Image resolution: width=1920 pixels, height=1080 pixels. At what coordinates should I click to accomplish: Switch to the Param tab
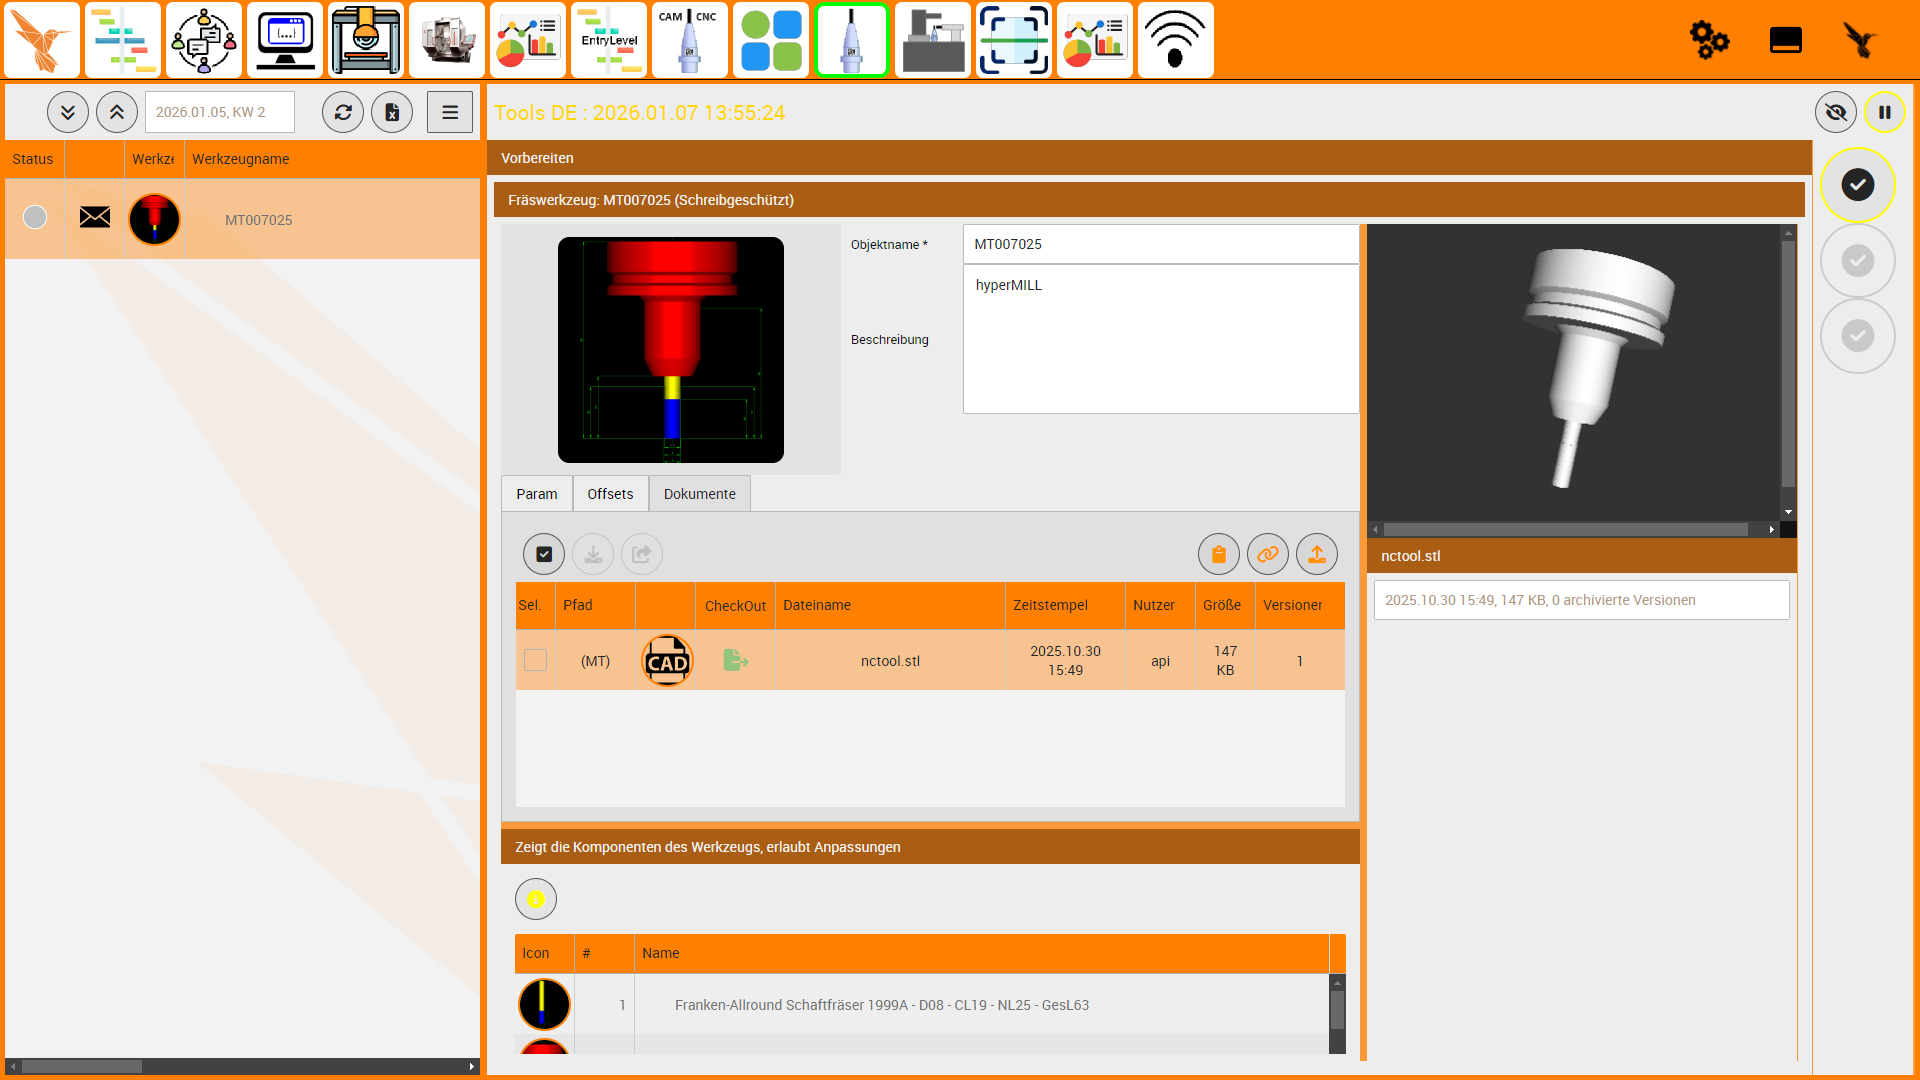[x=537, y=494]
